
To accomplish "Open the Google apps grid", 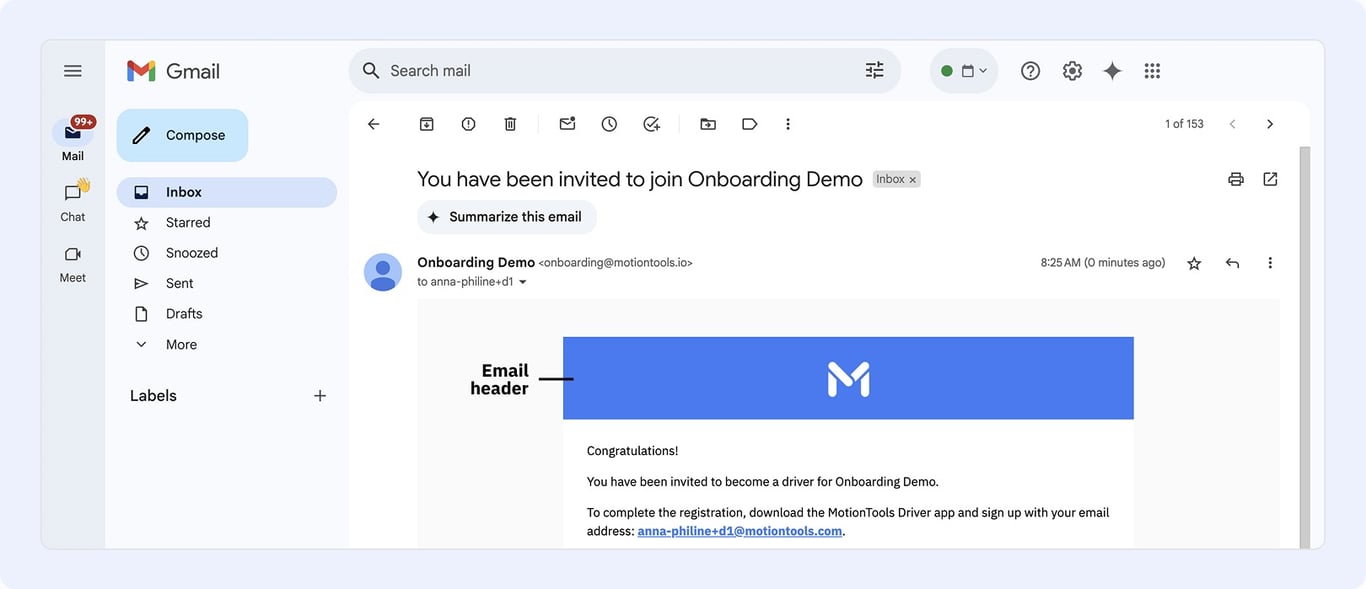I will (1152, 71).
